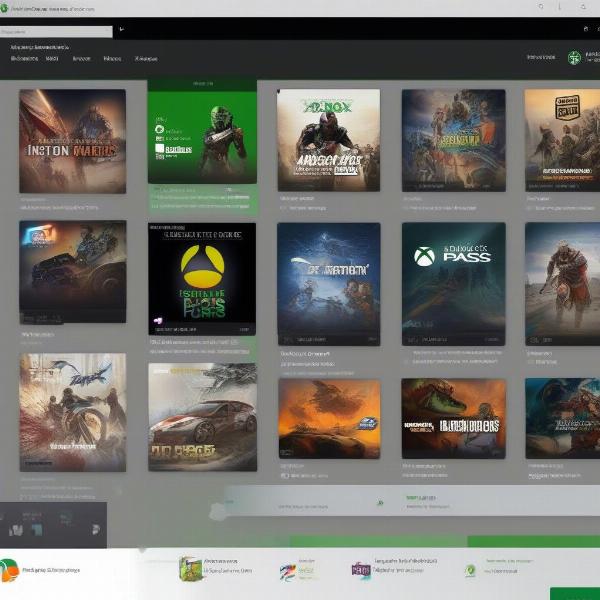Select the second short navigation tab

tap(52, 59)
